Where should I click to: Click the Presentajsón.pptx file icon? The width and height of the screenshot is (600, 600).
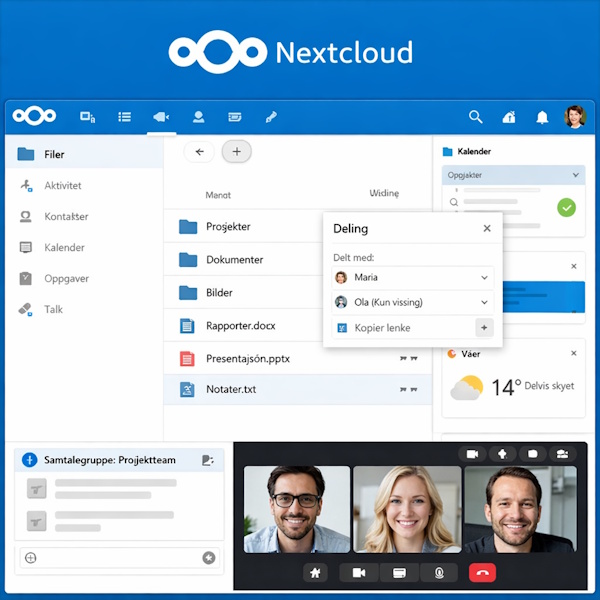[187, 359]
